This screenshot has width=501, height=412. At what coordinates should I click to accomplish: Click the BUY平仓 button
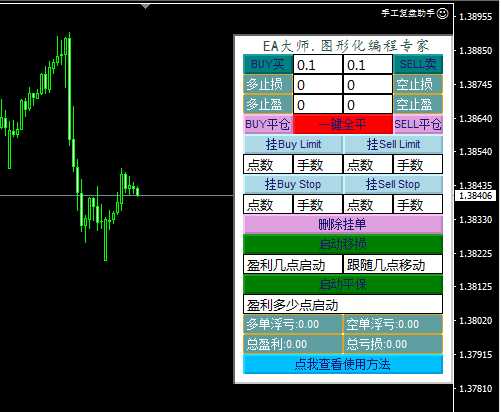coord(268,124)
